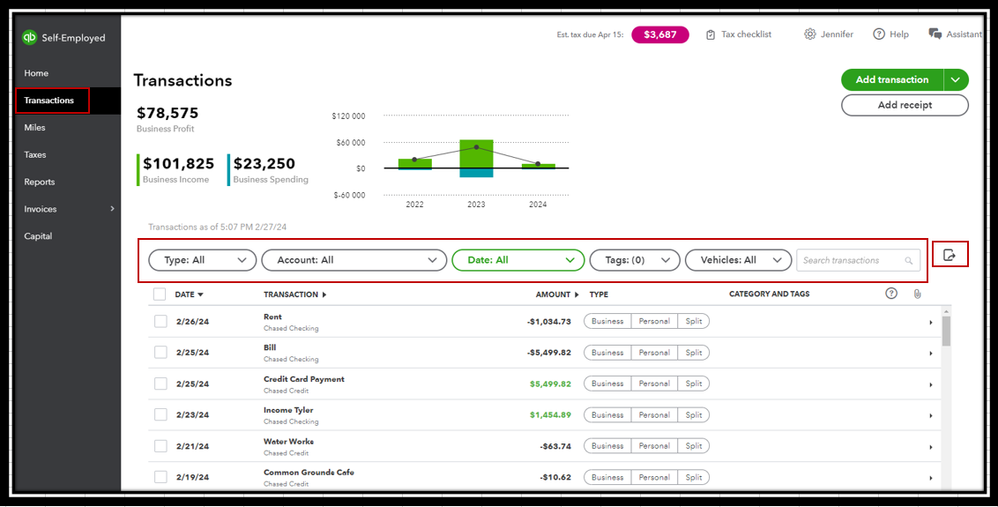This screenshot has height=507, width=998.
Task: Click the -$1,034.73 Rent amount
Action: click(x=549, y=322)
